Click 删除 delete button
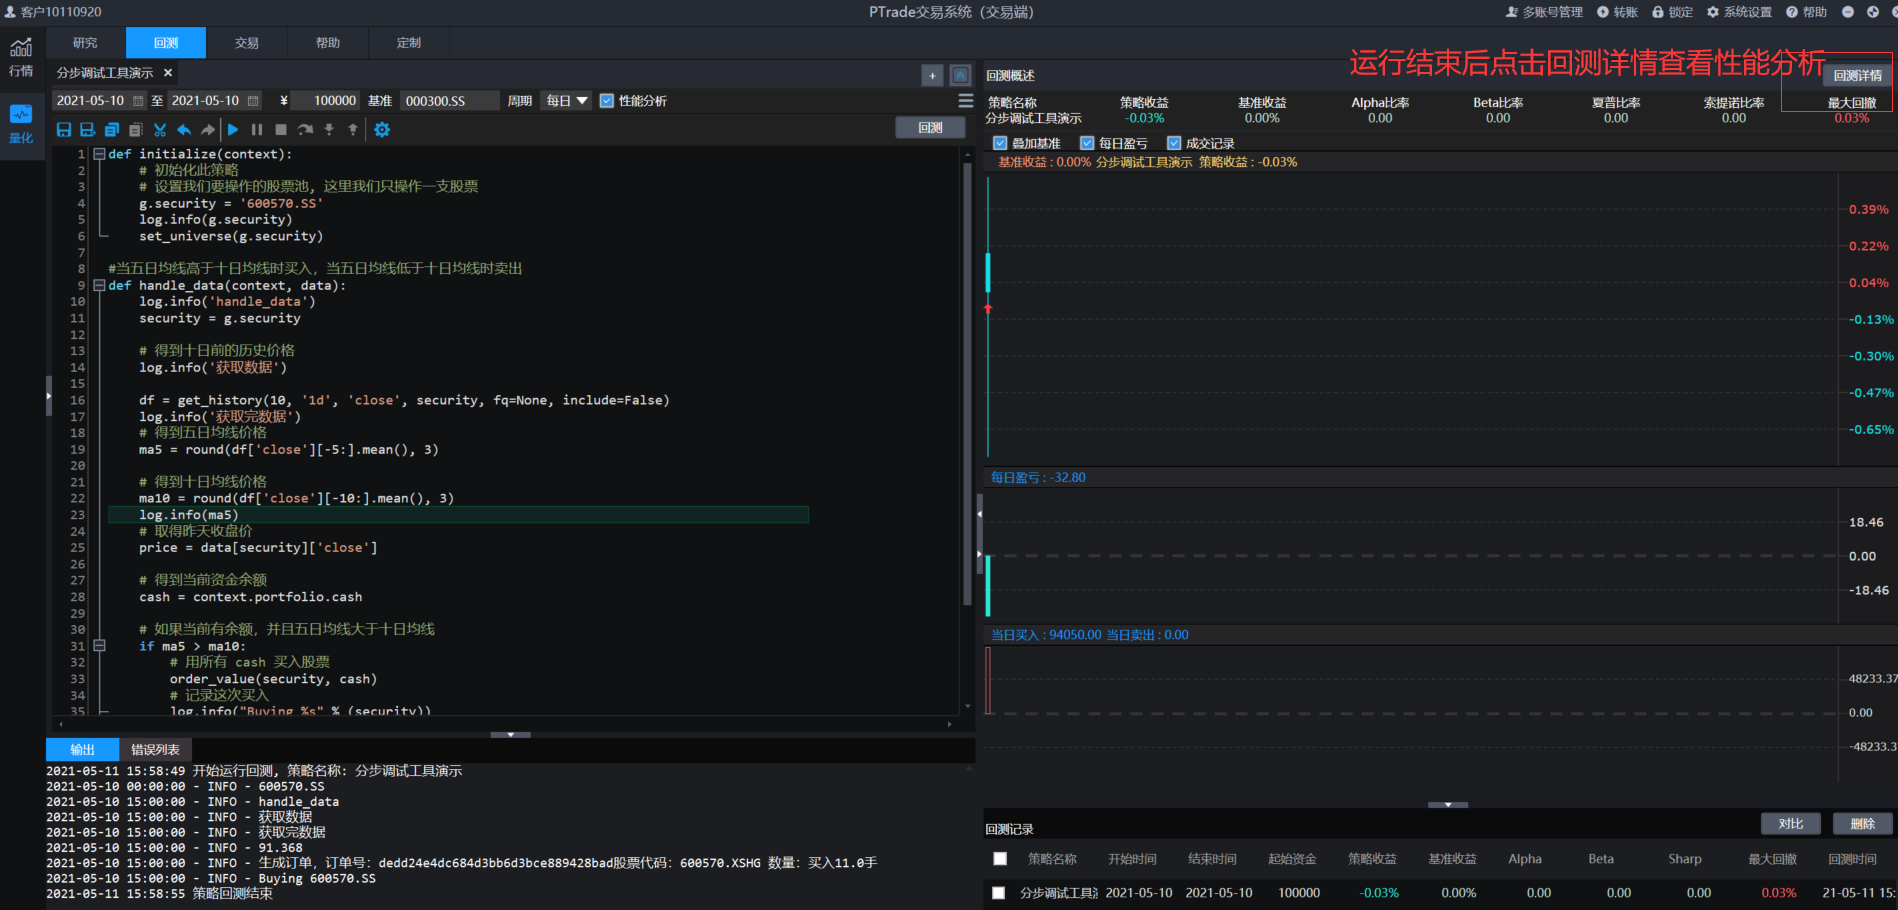The height and width of the screenshot is (910, 1898). tap(1862, 824)
